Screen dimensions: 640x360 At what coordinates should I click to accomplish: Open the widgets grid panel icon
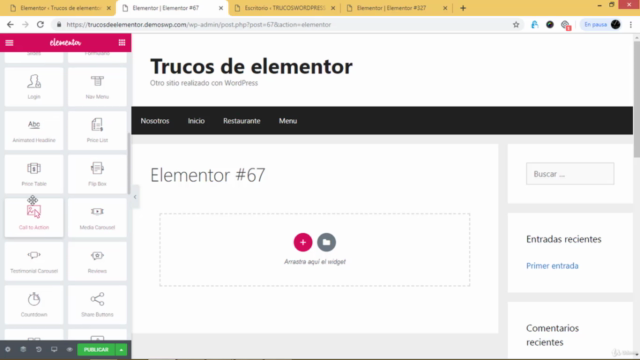(122, 42)
